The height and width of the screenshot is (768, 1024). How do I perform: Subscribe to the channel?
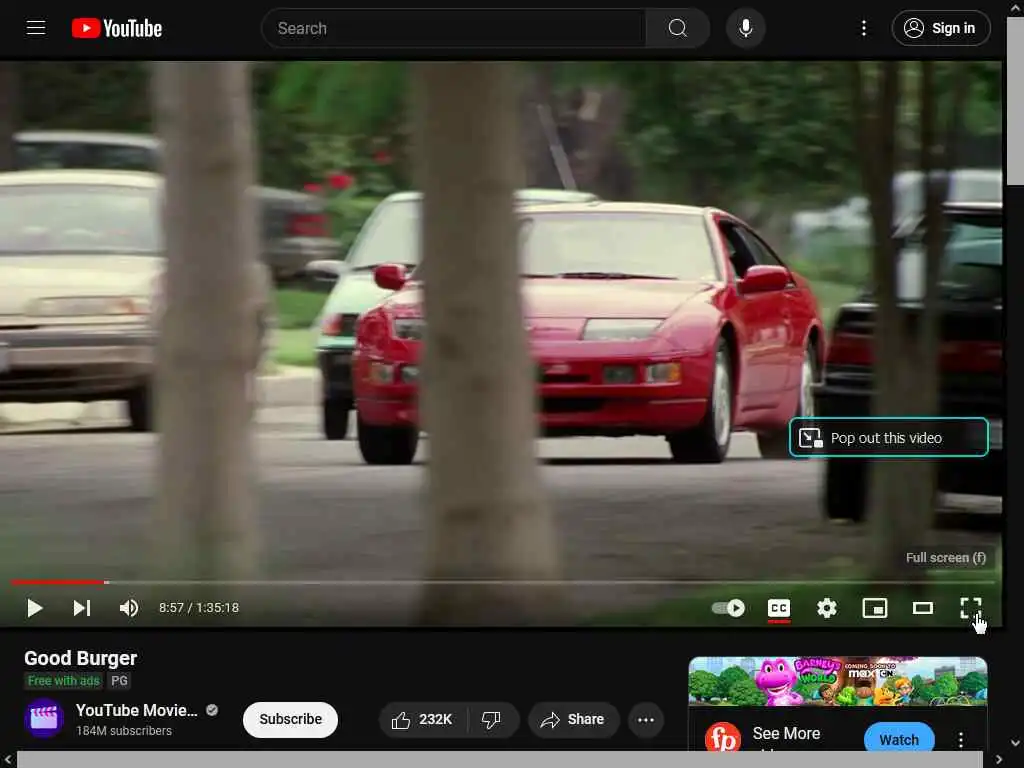(291, 719)
